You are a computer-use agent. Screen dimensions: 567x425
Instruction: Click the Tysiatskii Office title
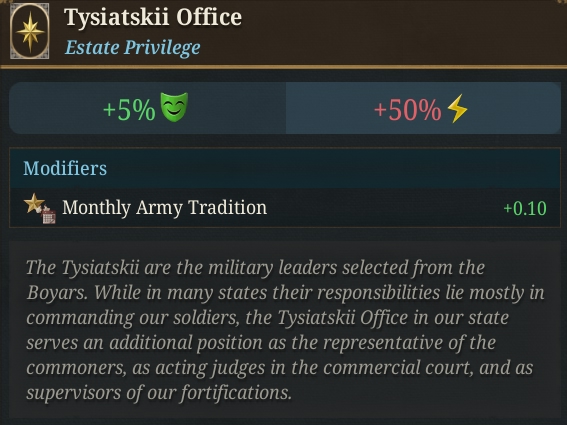(153, 17)
